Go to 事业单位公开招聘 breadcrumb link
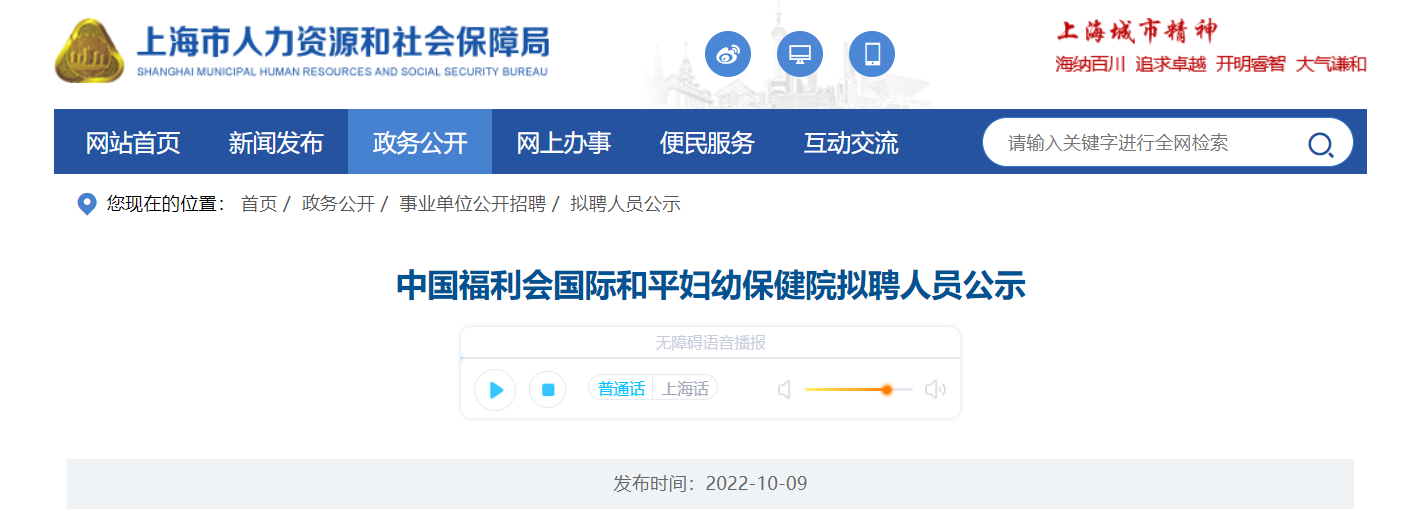1410x526 pixels. click(x=472, y=204)
